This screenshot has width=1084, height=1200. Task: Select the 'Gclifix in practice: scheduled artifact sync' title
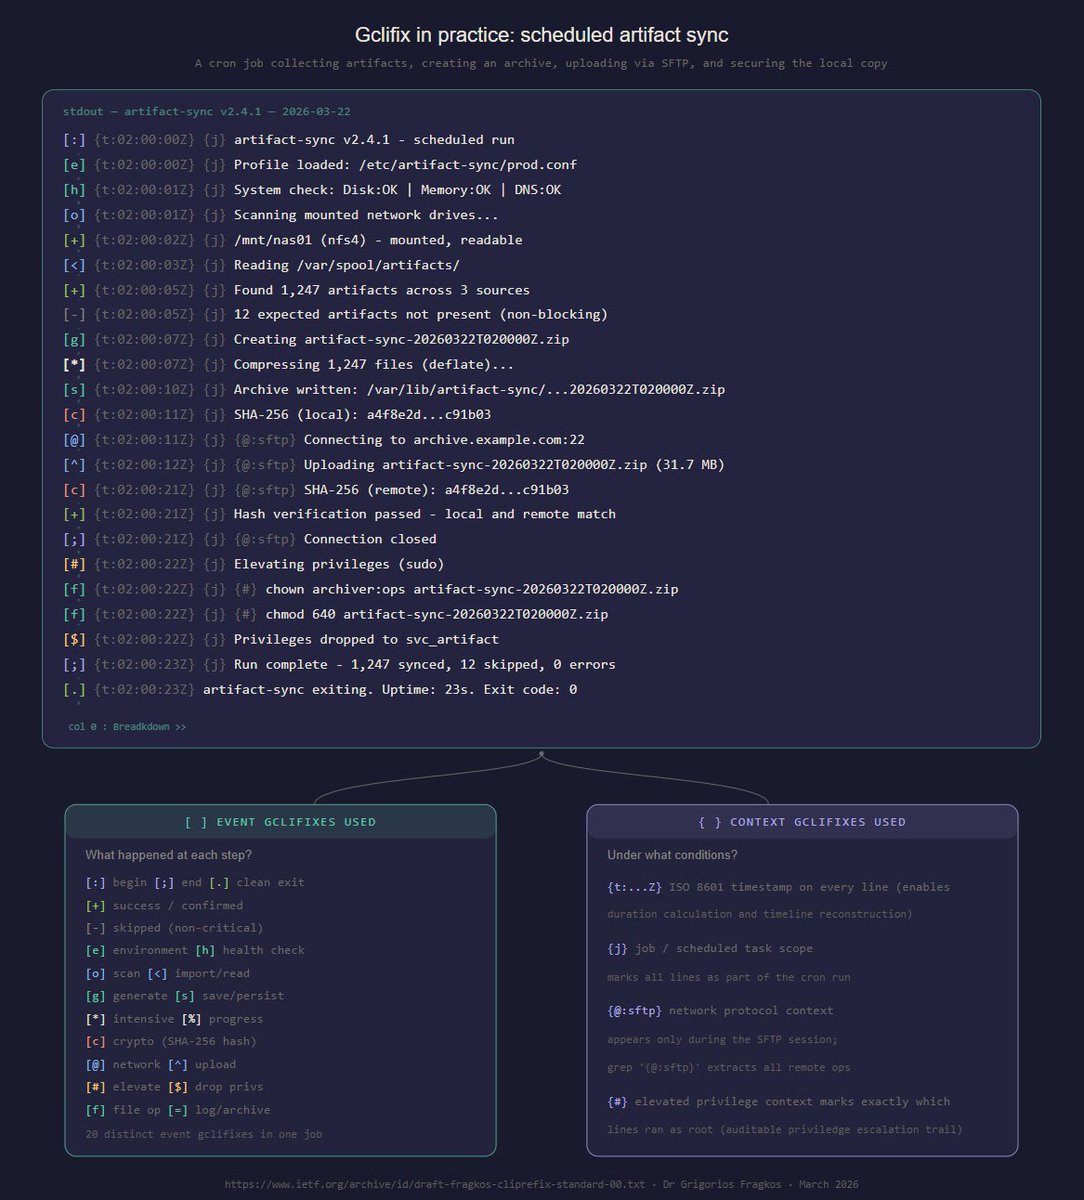pos(542,35)
